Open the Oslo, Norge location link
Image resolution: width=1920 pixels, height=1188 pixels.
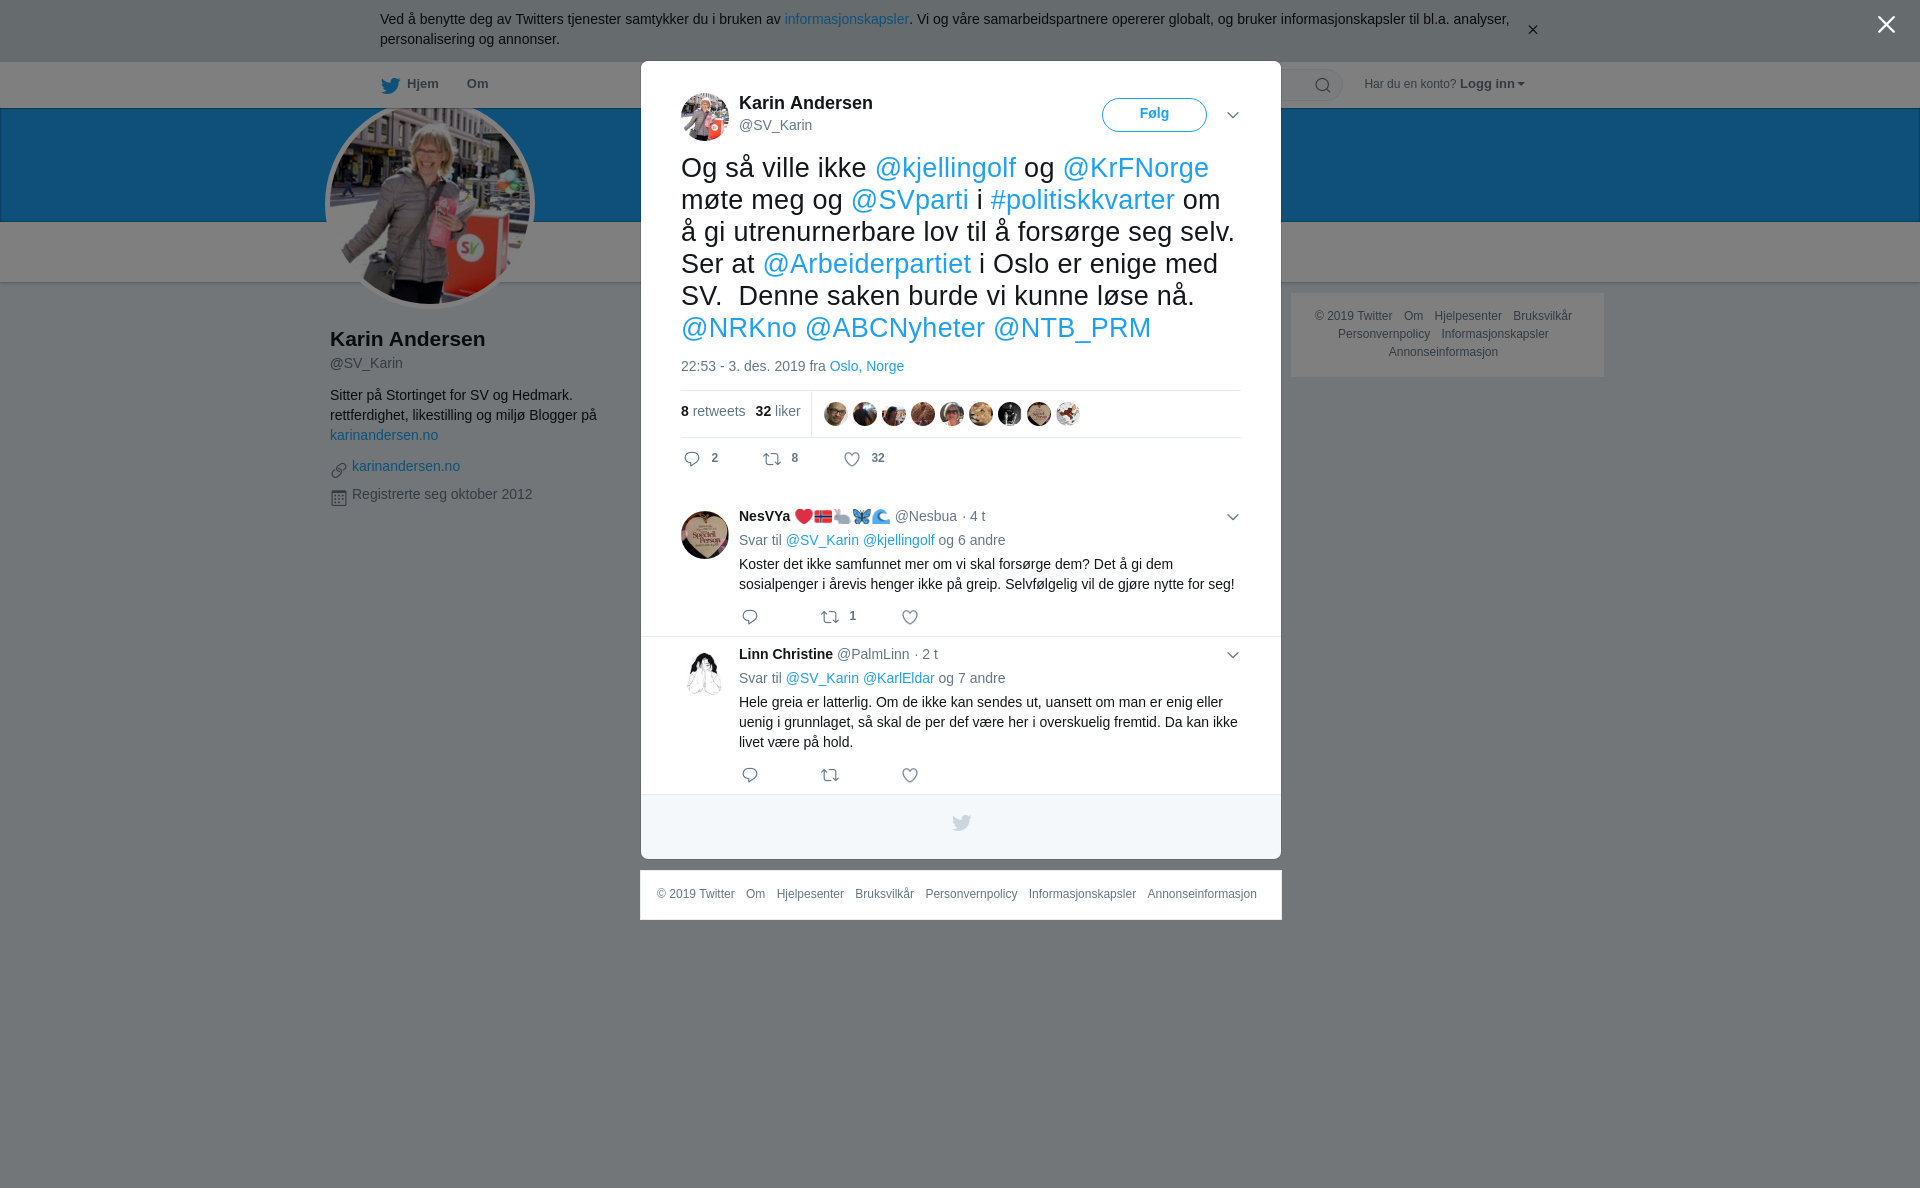click(x=866, y=366)
